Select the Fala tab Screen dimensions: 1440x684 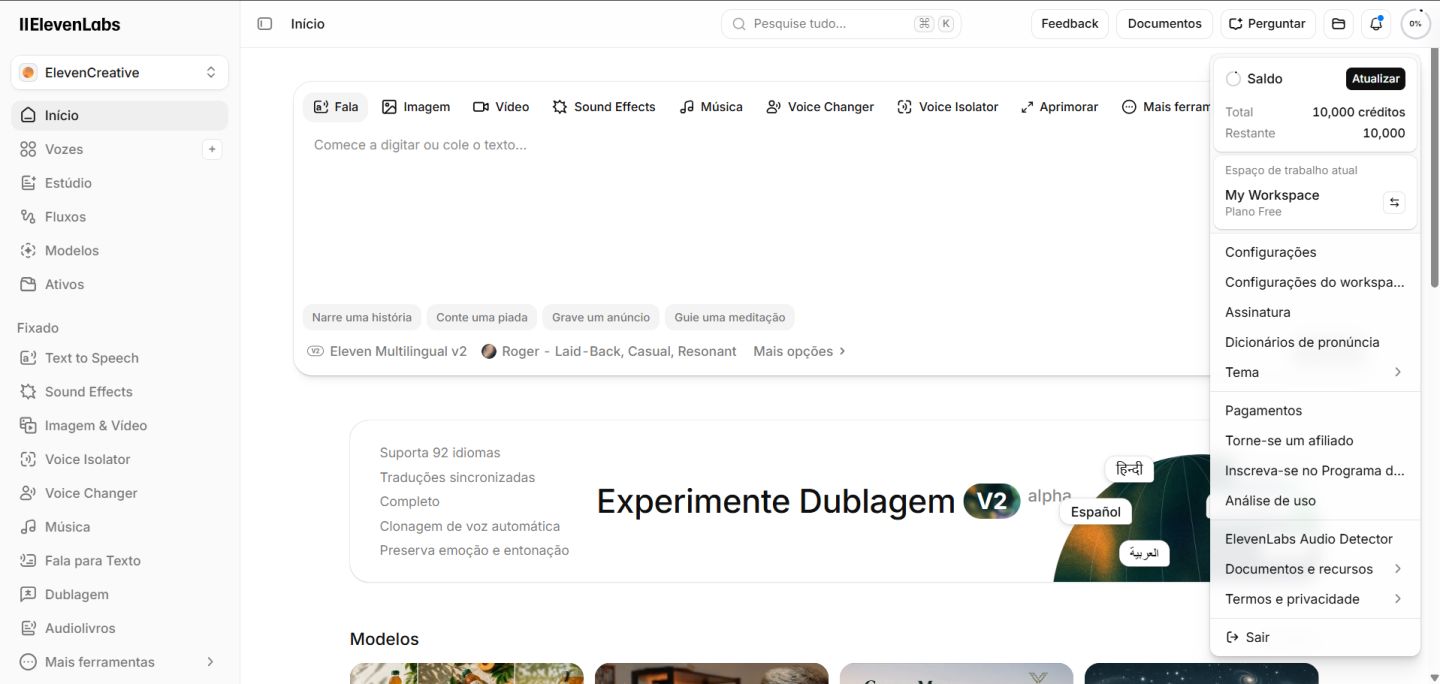pos(336,107)
